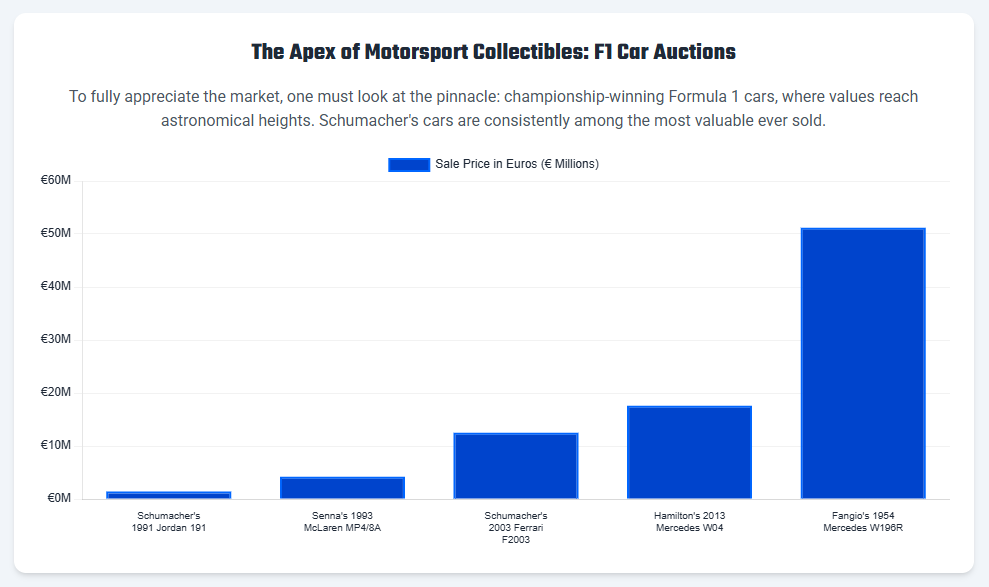Click the €10M y-axis label

click(x=55, y=446)
